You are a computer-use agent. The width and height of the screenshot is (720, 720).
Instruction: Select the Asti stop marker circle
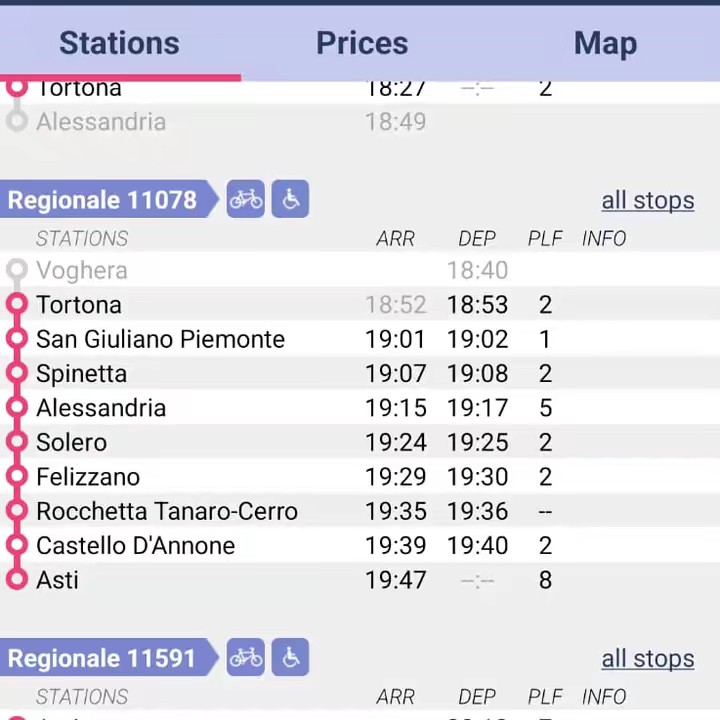[17, 580]
